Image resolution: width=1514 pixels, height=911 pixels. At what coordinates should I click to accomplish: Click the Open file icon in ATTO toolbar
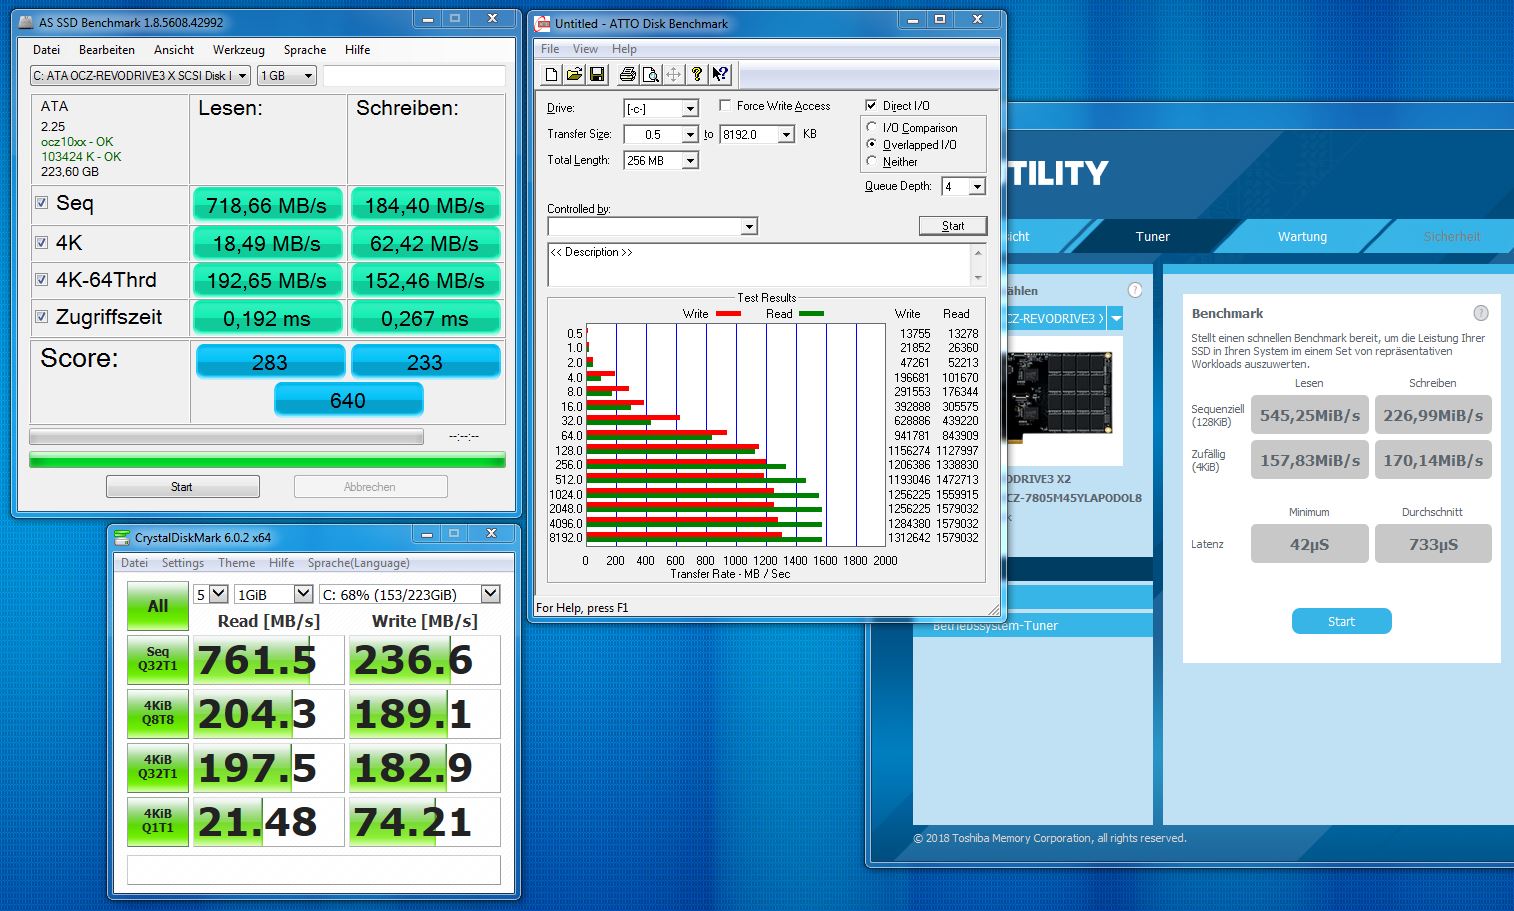pos(574,74)
